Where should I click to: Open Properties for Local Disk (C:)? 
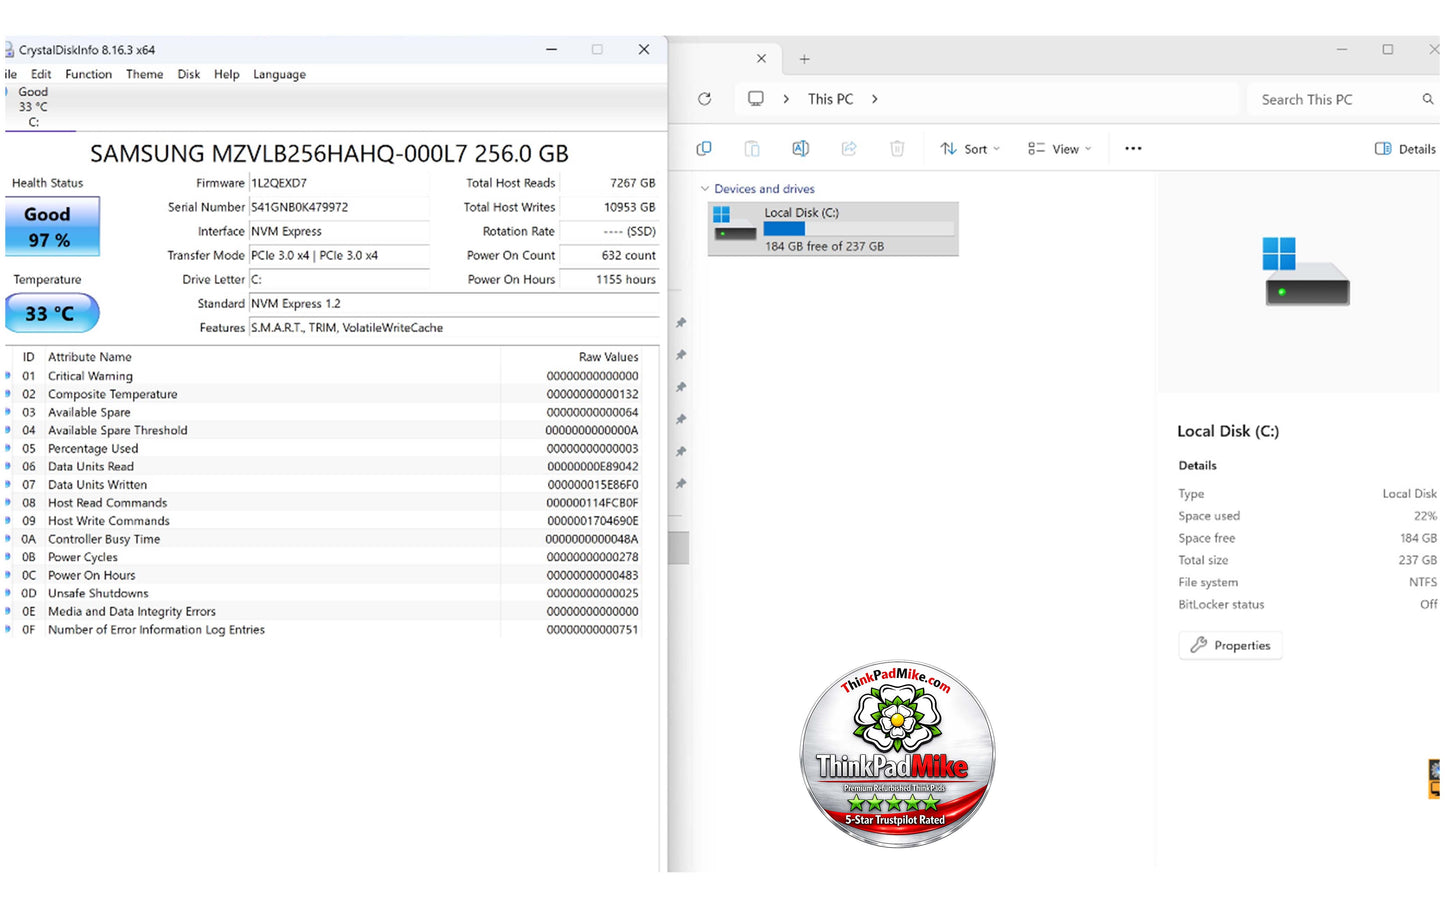(x=1230, y=646)
